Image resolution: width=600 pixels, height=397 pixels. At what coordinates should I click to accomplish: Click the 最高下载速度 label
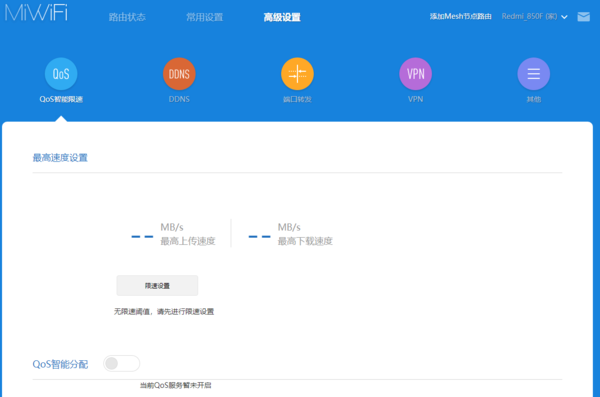click(x=305, y=241)
